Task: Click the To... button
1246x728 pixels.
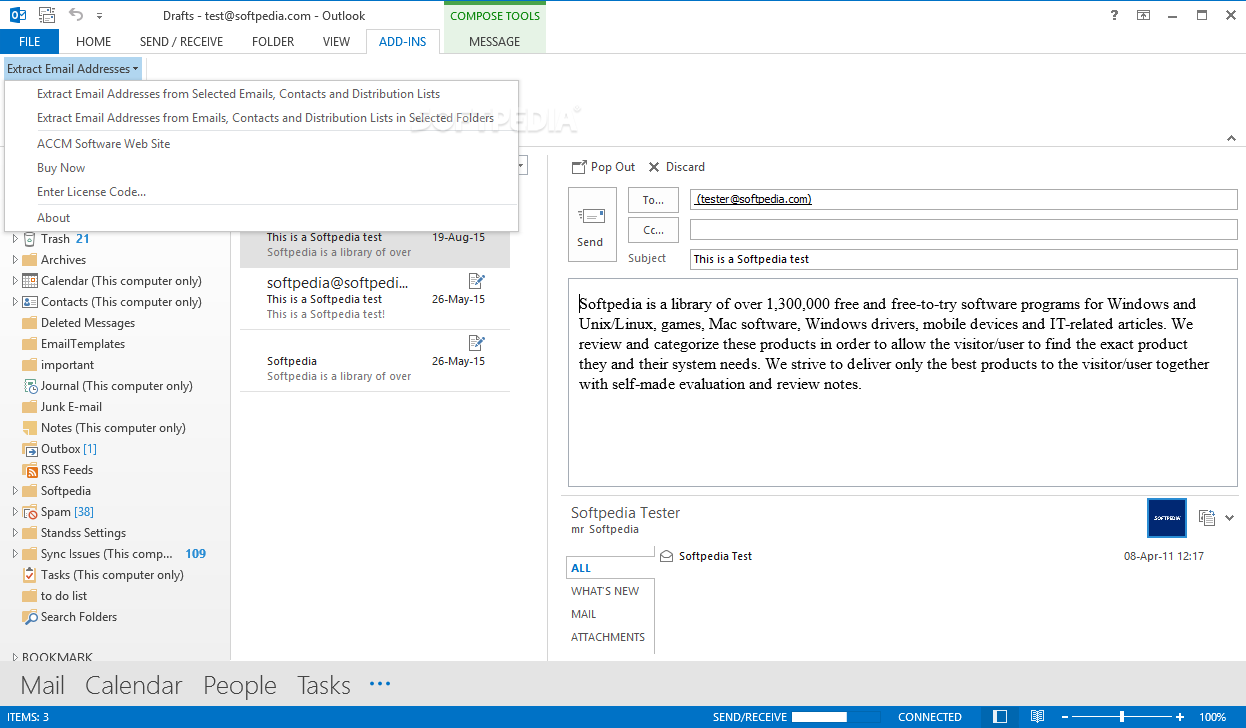Action: coord(653,200)
